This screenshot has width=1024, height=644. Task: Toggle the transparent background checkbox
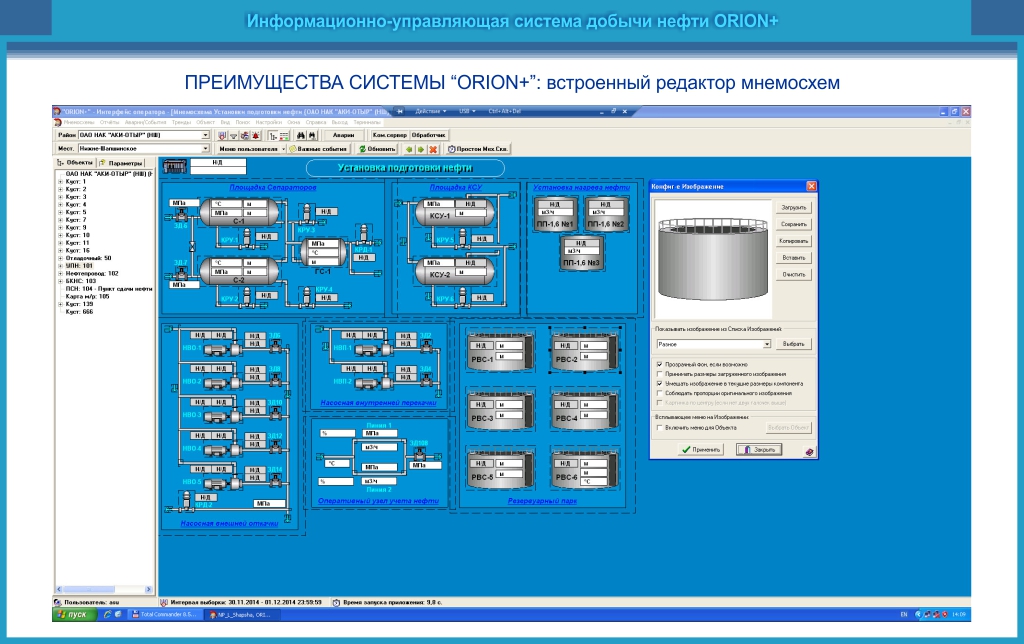660,364
